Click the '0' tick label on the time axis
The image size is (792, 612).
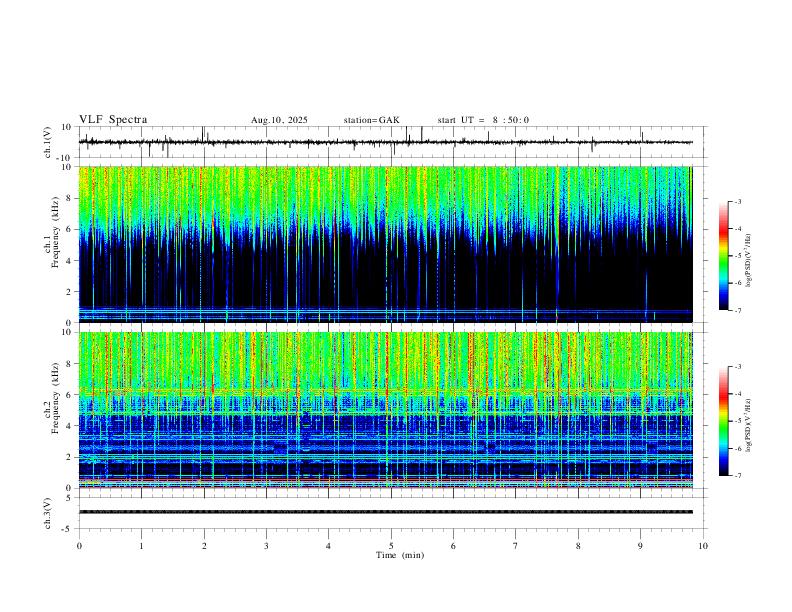[79, 546]
